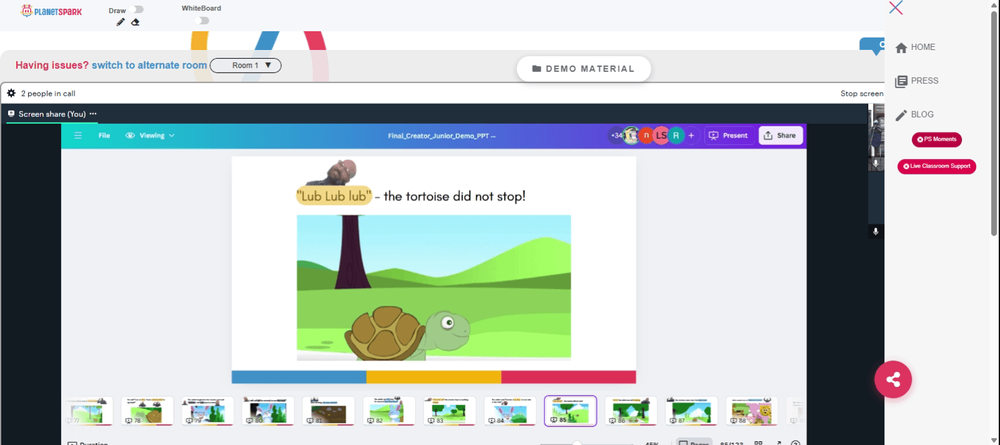Click the Canva Share button
The image size is (1000, 445).
780,135
